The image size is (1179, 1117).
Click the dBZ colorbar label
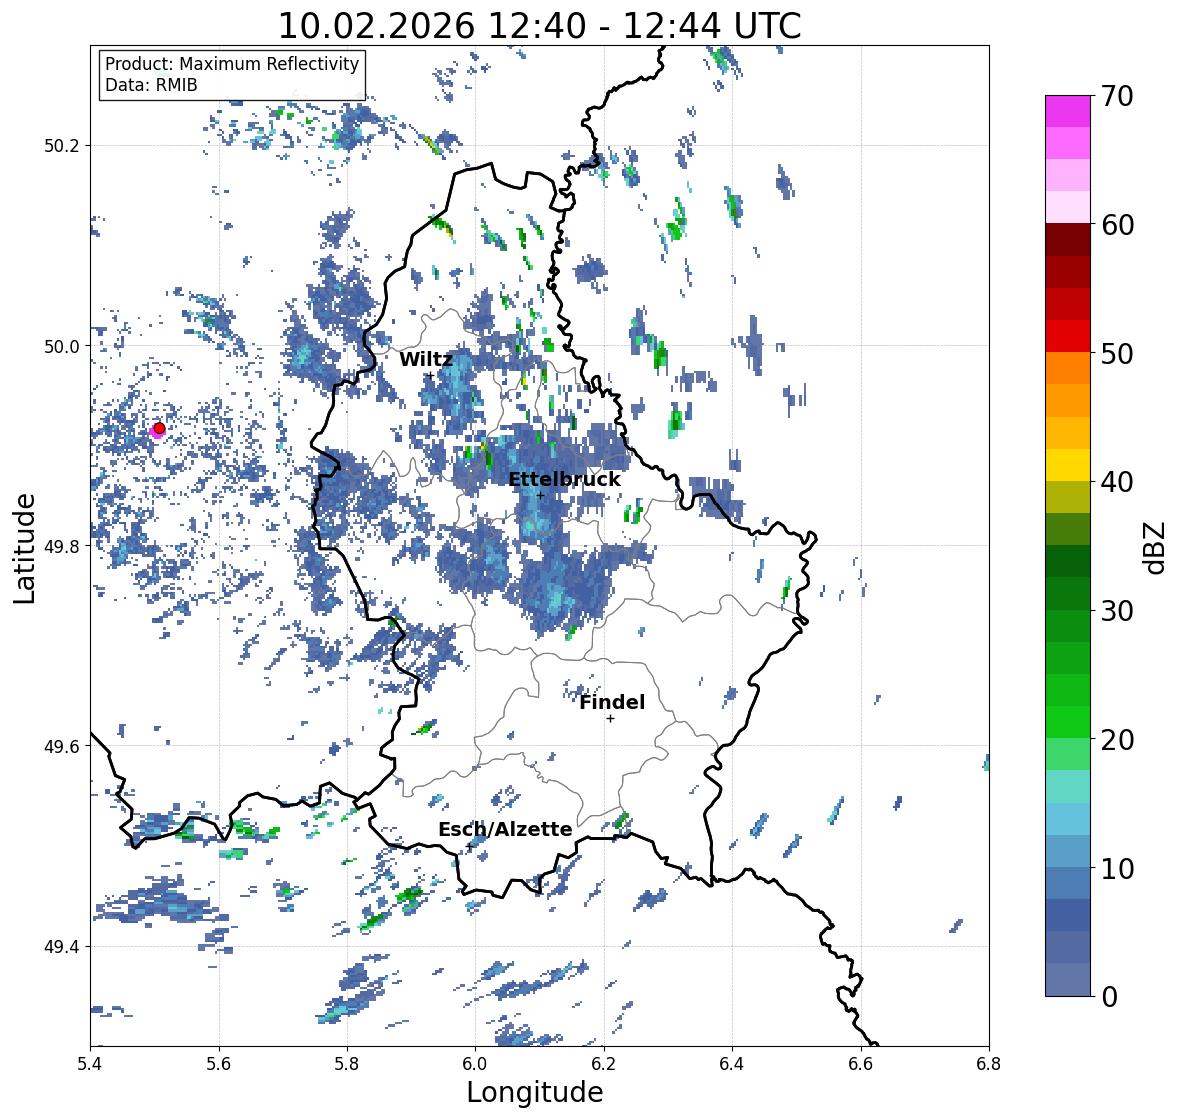pyautogui.click(x=1156, y=547)
